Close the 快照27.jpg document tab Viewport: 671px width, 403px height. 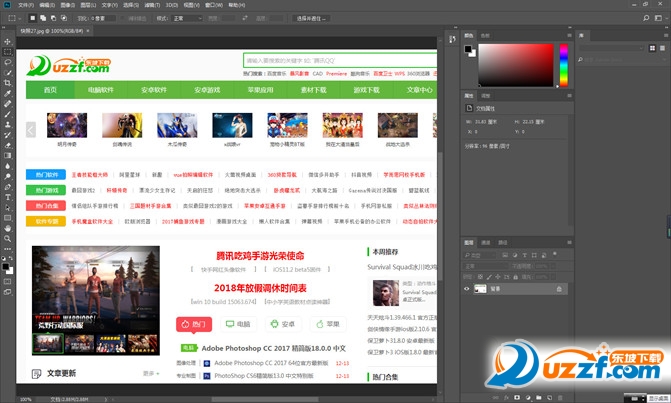tap(88, 31)
